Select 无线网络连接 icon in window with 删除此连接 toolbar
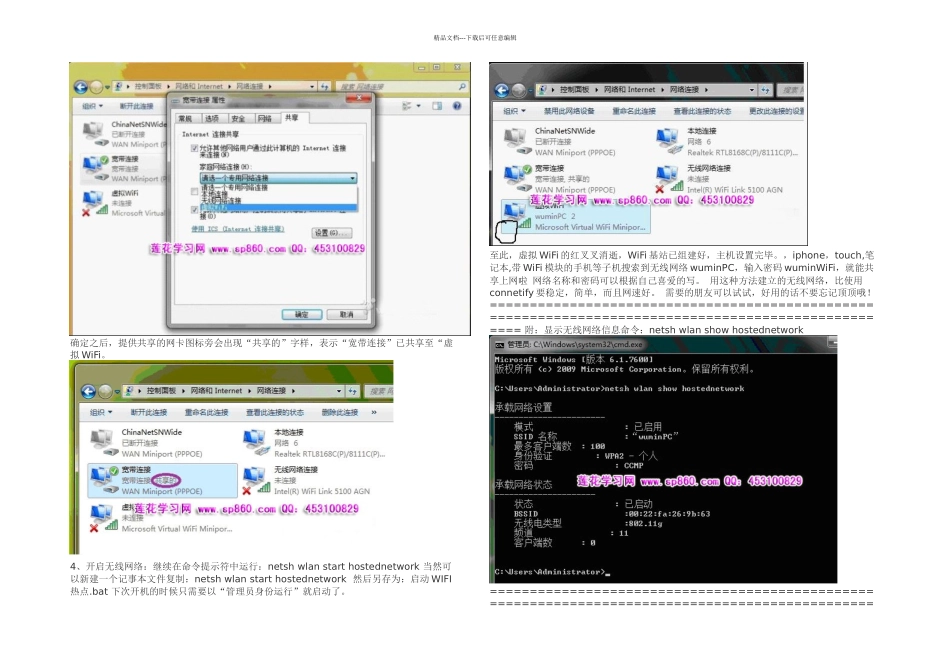Image resolution: width=950 pixels, height=672 pixels. pos(255,481)
